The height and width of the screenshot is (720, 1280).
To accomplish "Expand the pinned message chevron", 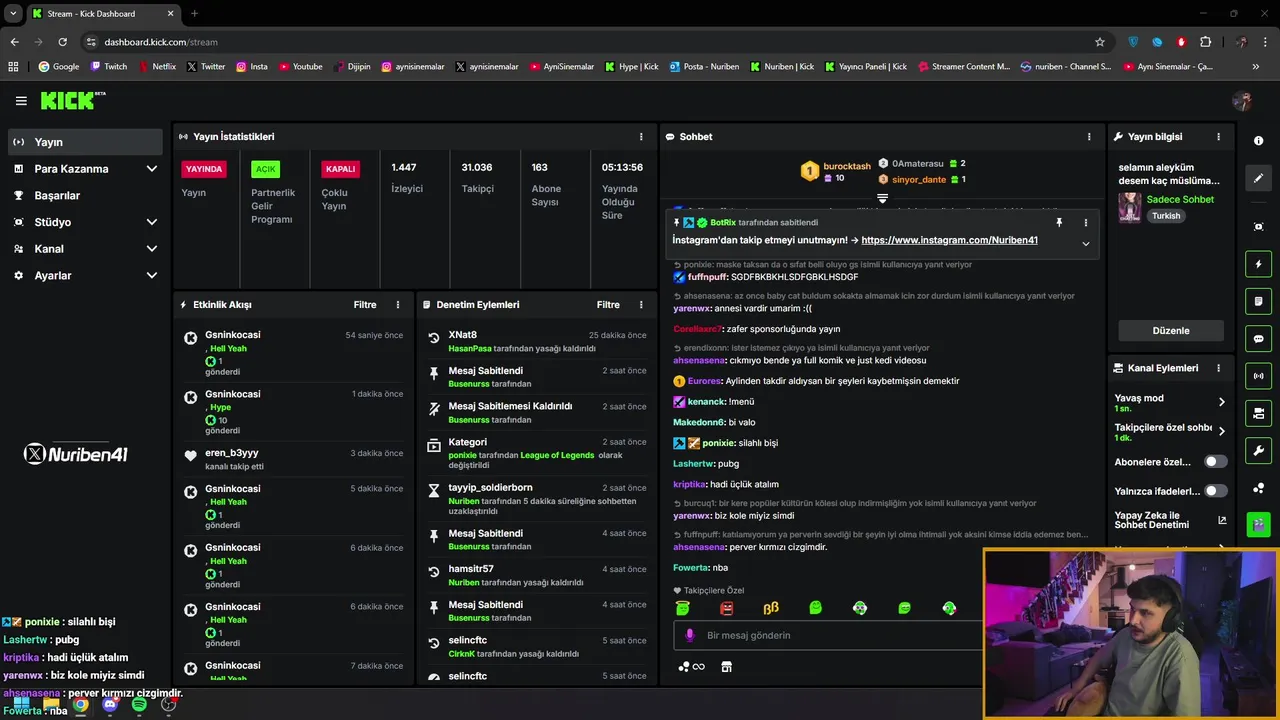I will [x=1086, y=244].
